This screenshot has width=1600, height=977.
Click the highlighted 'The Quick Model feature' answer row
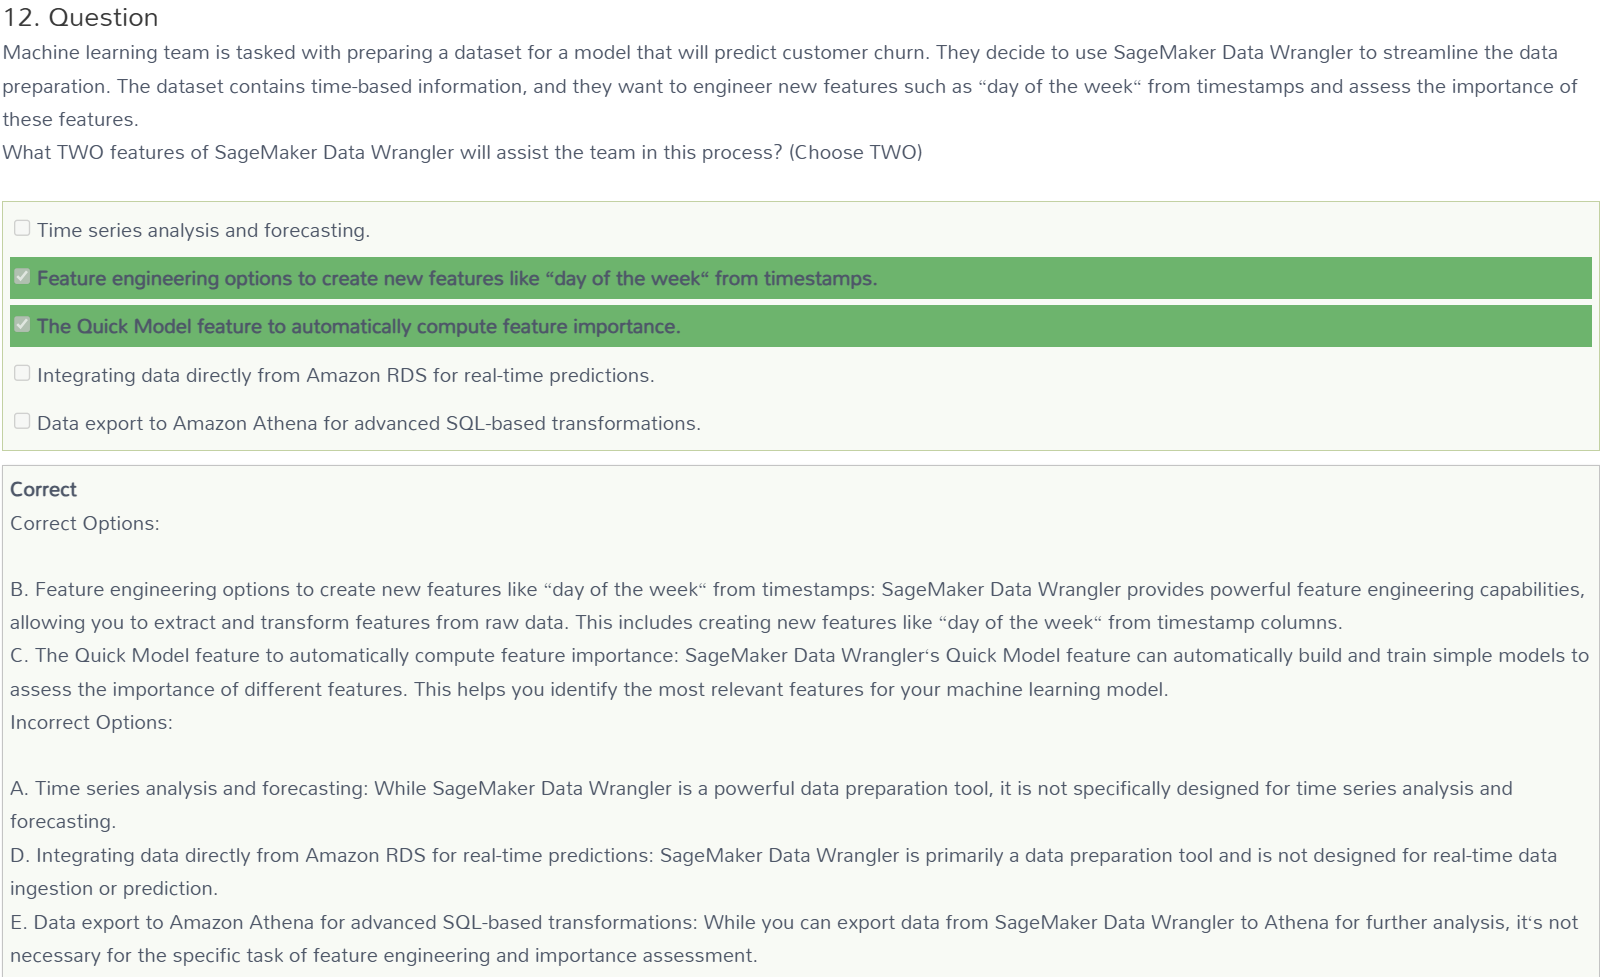tap(800, 326)
